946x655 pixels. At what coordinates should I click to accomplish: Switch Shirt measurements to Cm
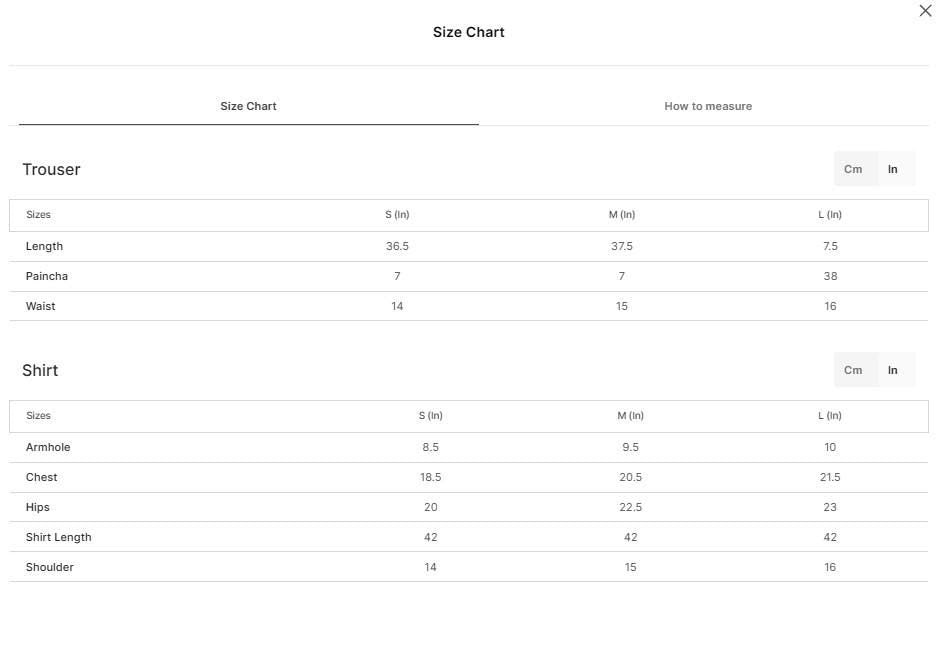click(852, 370)
